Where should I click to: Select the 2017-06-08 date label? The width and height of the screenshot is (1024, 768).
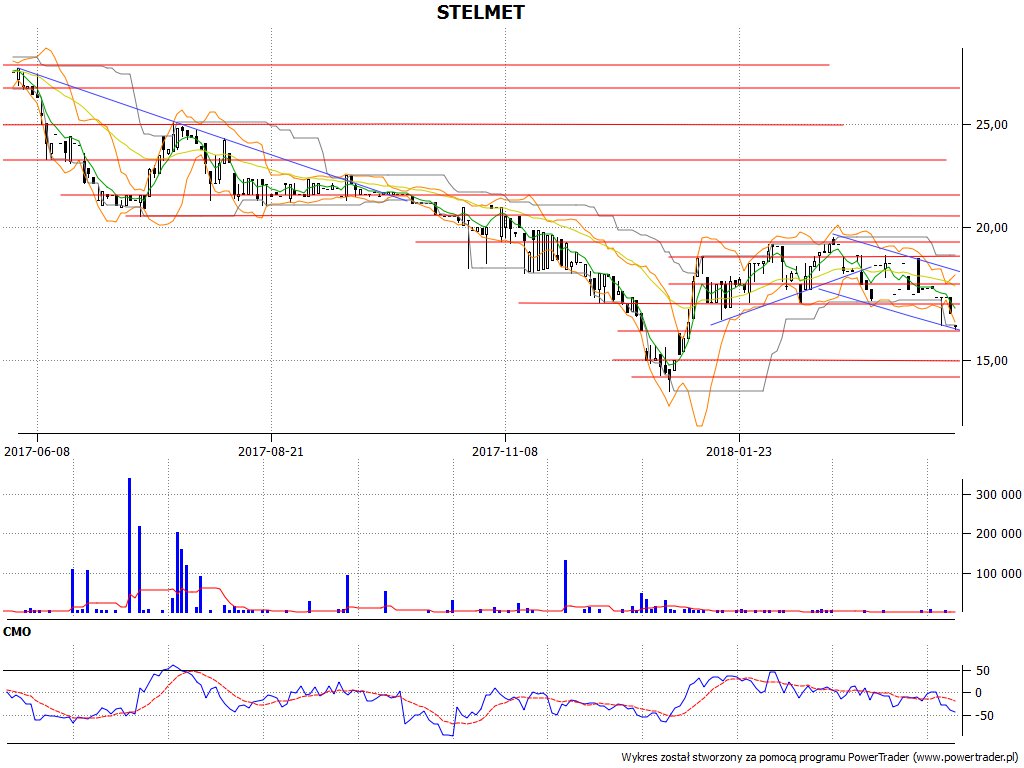pos(37,451)
